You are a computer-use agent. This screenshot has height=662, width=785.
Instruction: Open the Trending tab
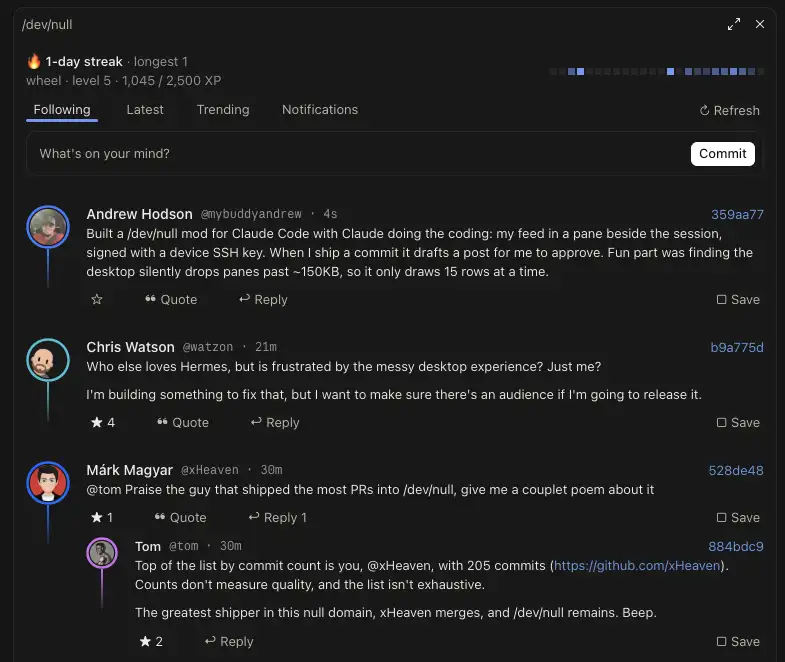tap(223, 110)
